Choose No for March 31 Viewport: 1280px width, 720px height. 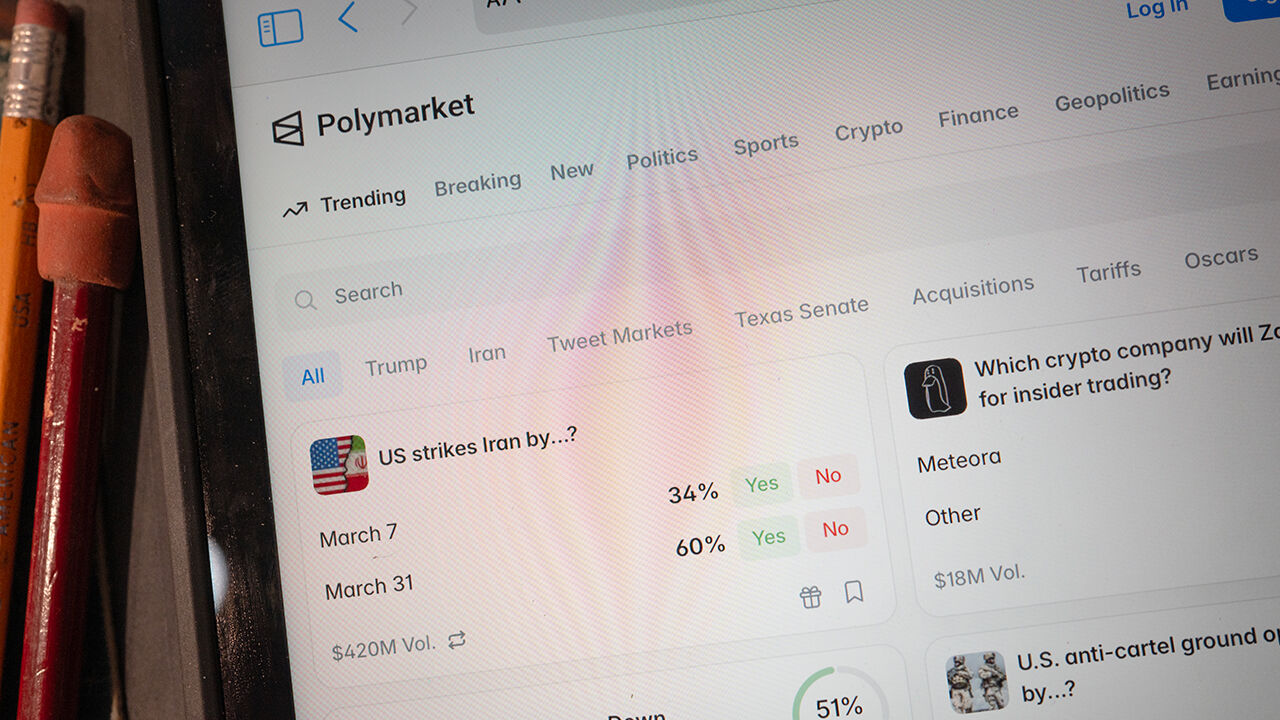point(835,529)
